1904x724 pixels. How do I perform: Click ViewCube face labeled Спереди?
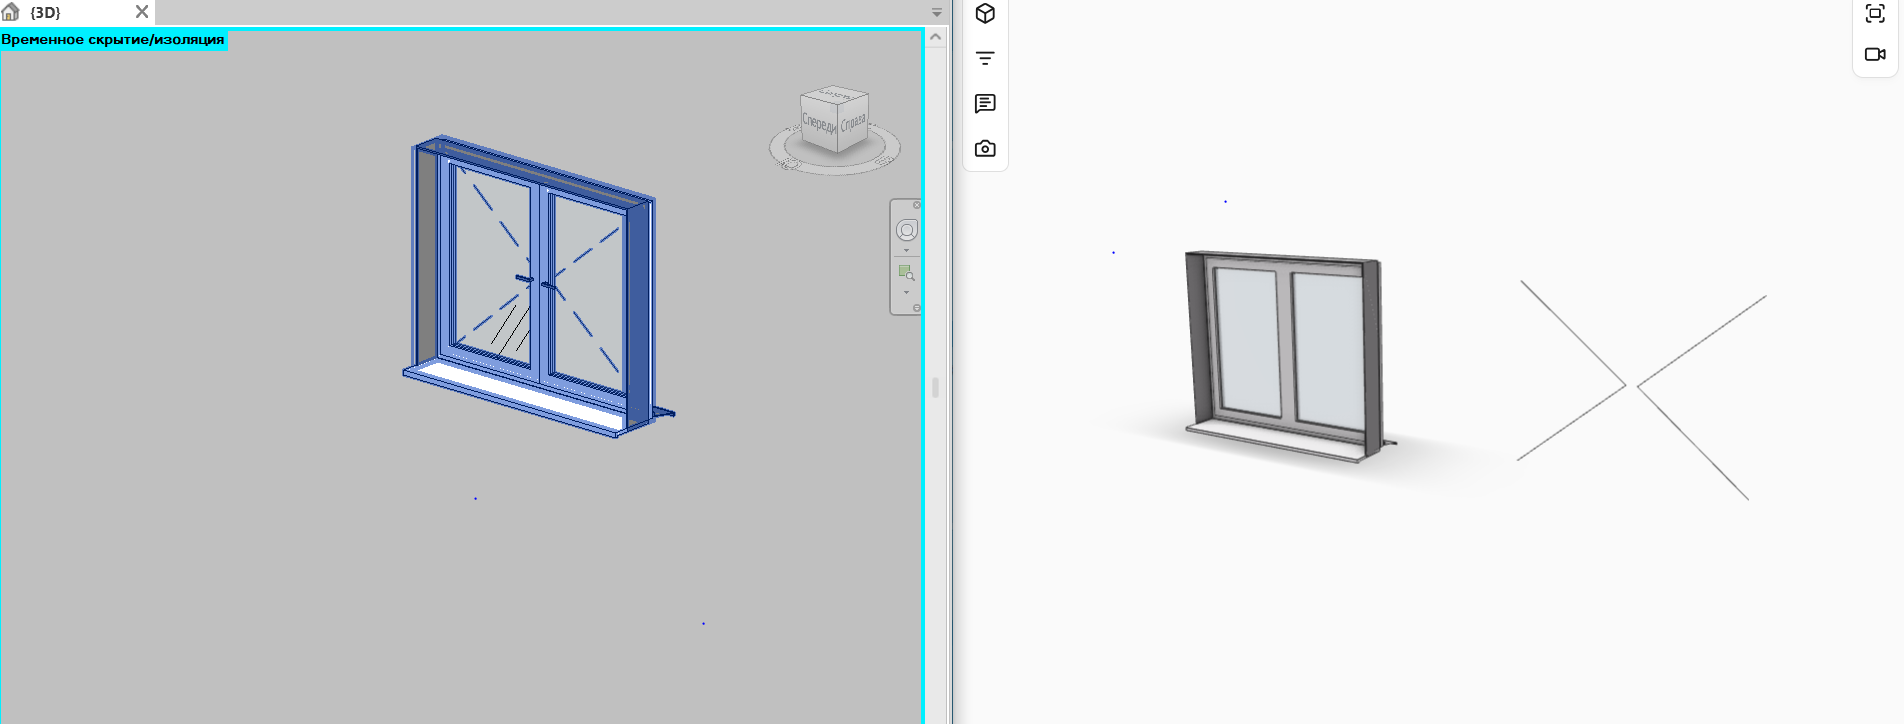coord(818,124)
